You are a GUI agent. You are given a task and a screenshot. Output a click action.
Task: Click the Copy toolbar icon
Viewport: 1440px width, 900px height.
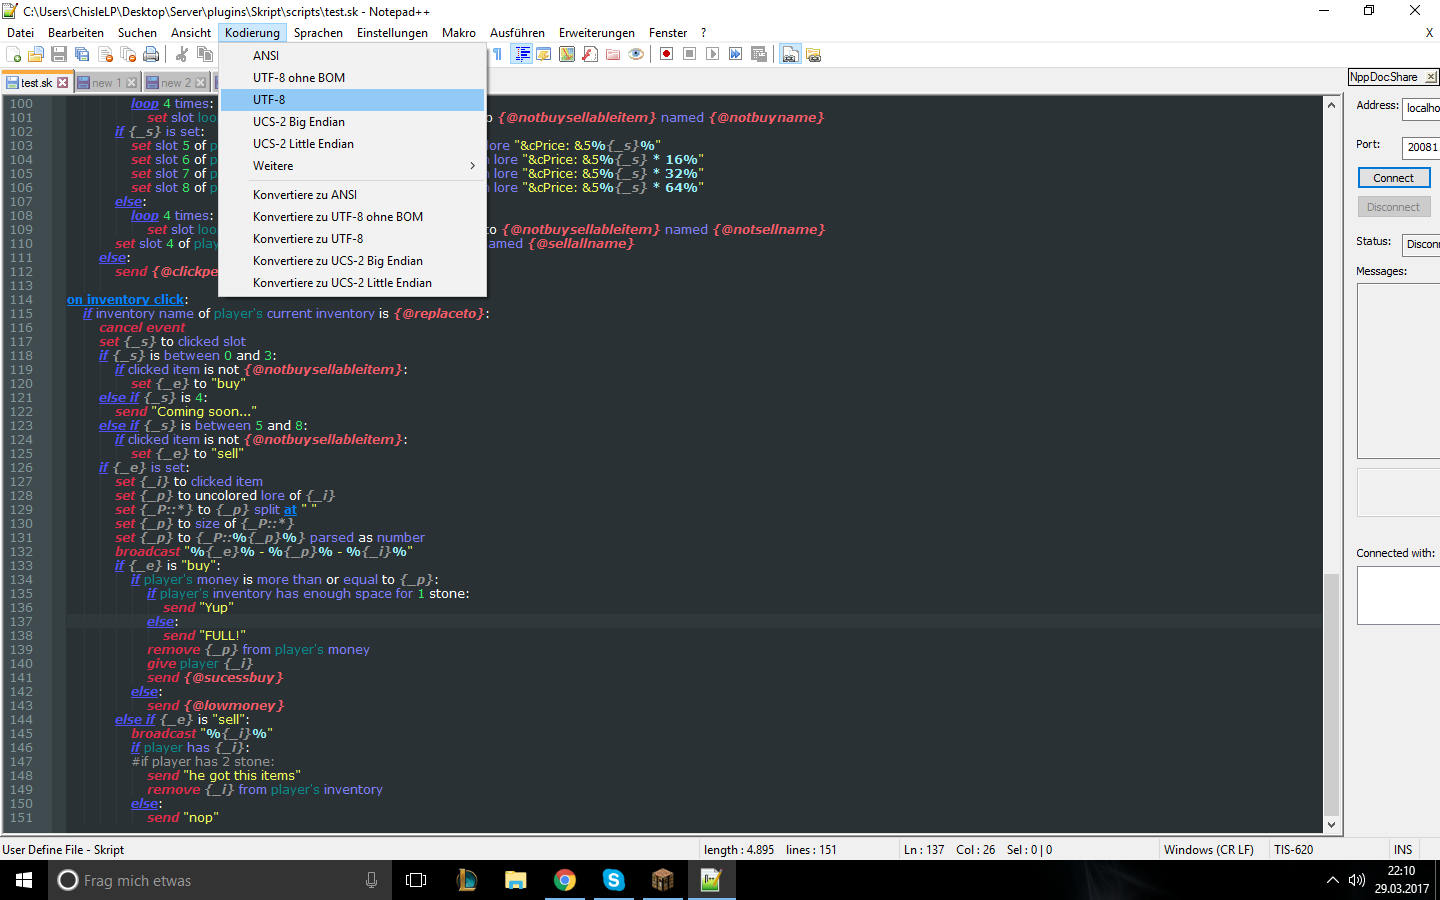(205, 55)
